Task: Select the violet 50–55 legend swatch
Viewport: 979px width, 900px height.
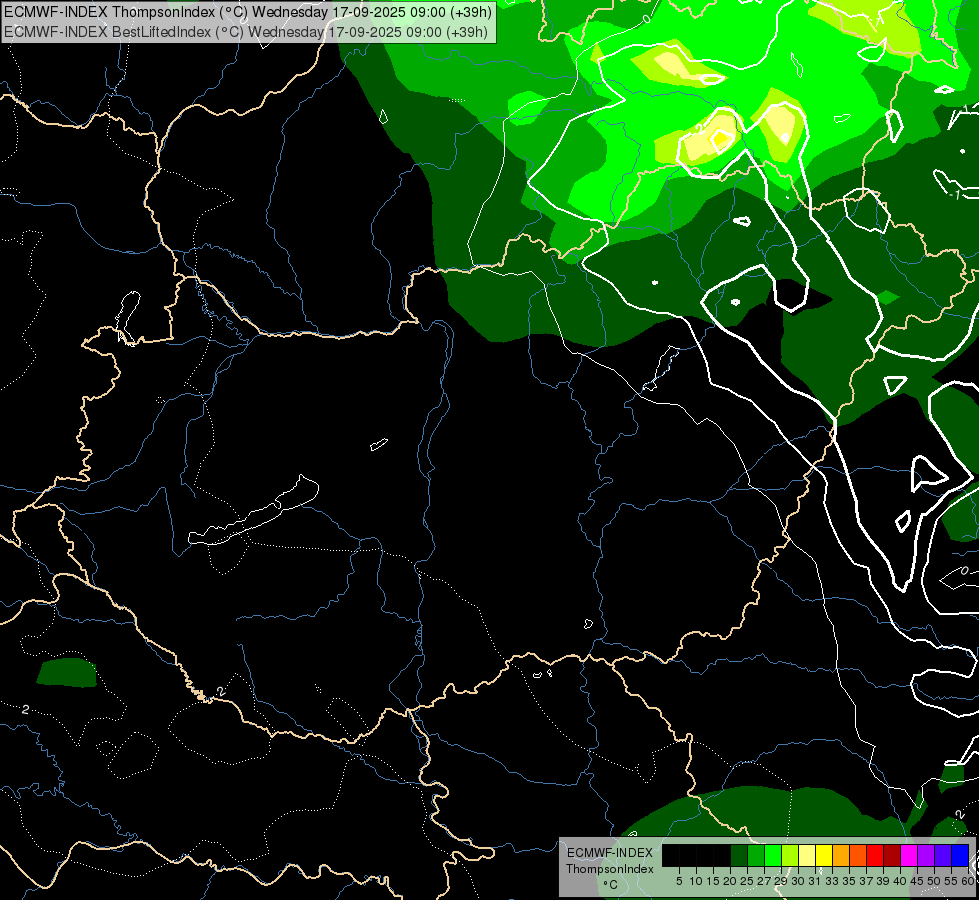Action: [943, 855]
